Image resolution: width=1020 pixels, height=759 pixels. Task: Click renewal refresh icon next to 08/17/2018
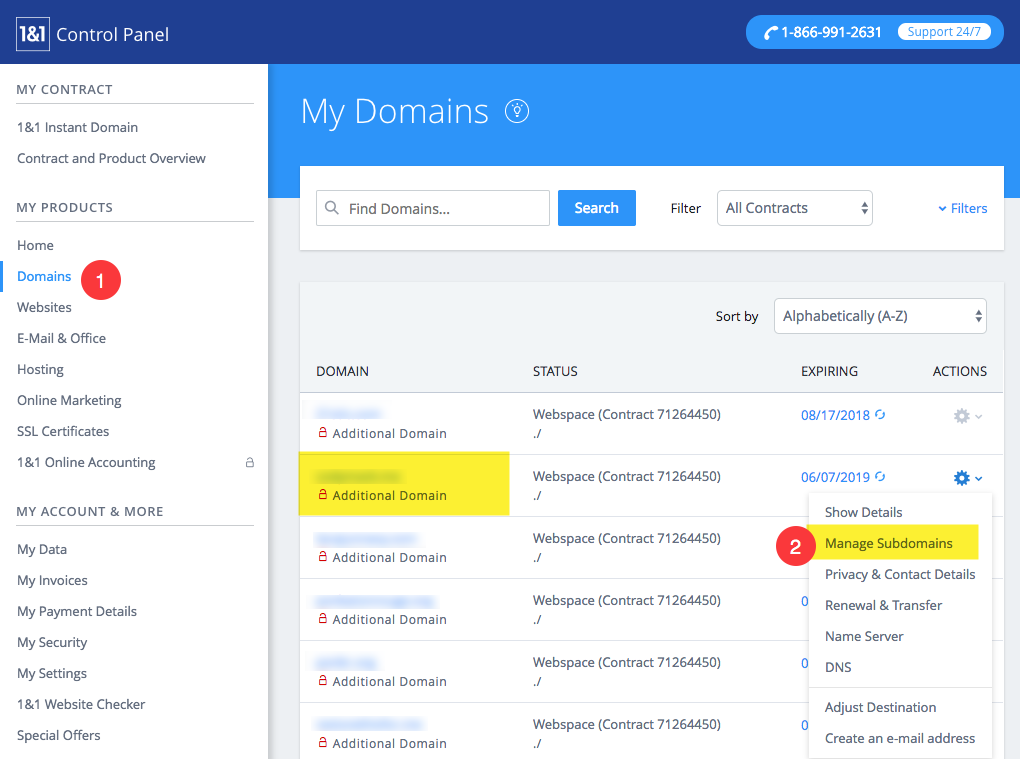(880, 414)
